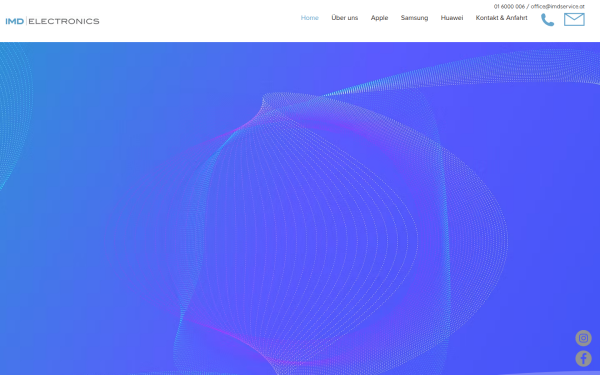Image resolution: width=600 pixels, height=375 pixels.
Task: Click the phone call icon
Action: [547, 20]
